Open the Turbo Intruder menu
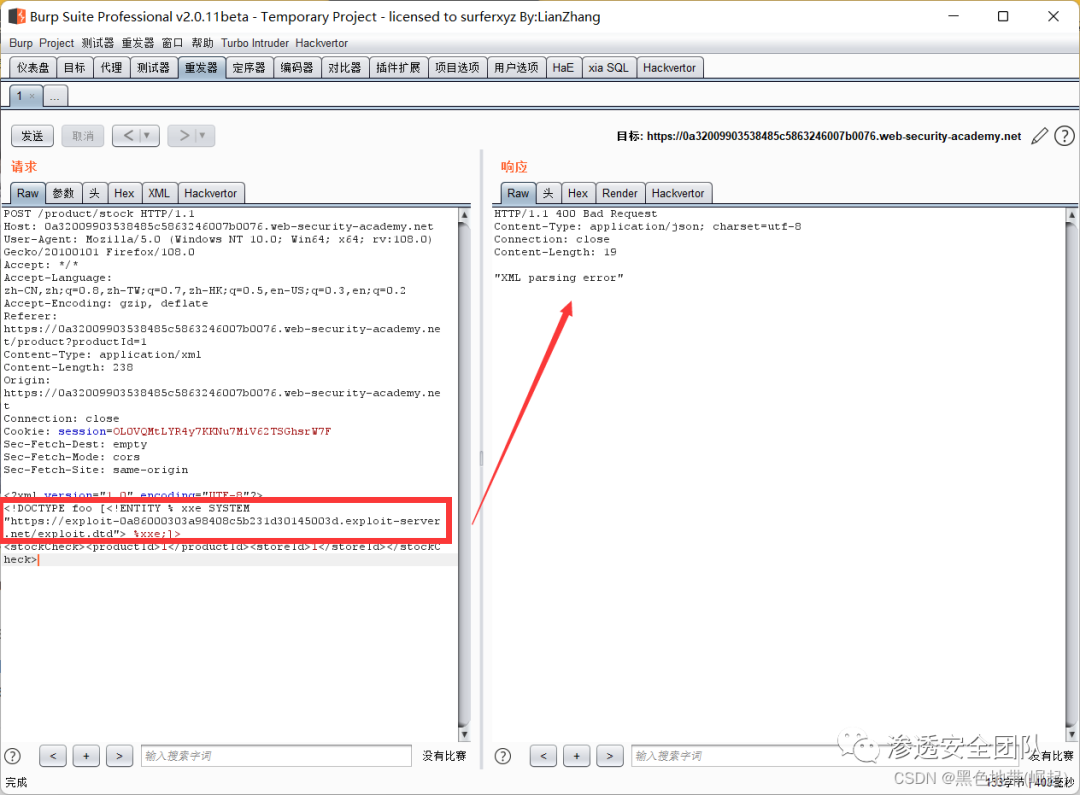 255,43
